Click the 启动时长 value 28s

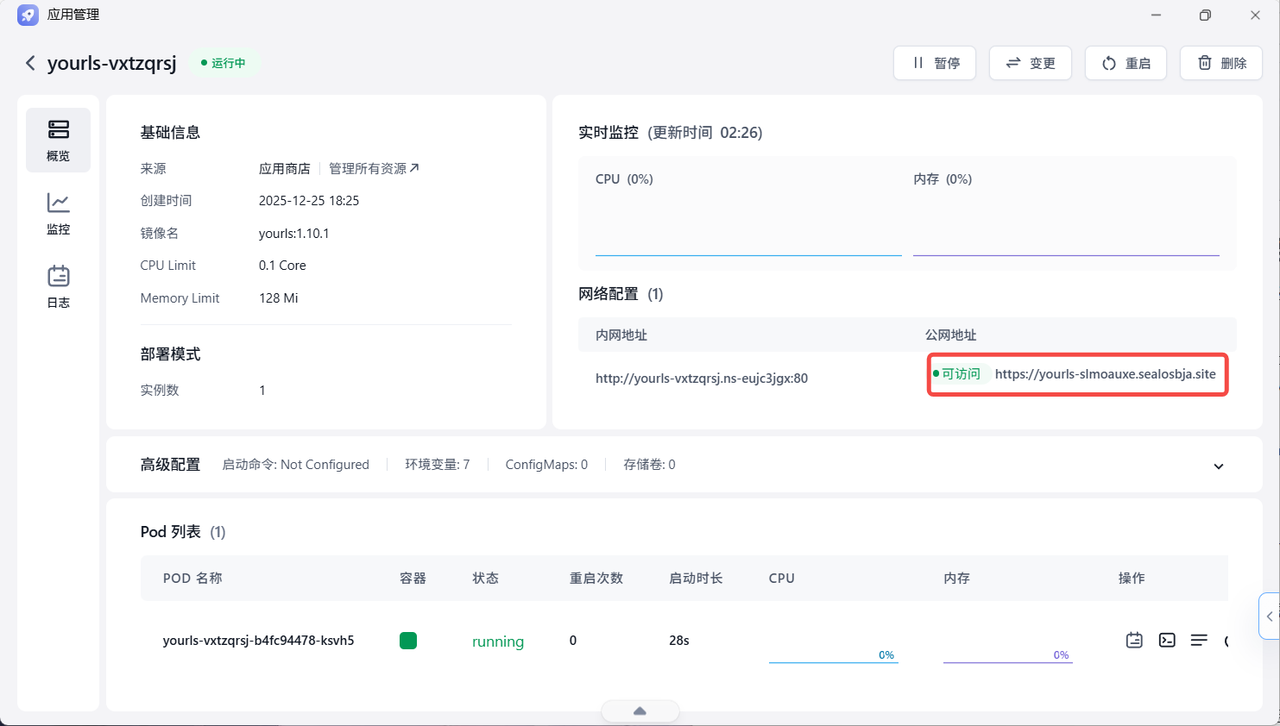(679, 640)
